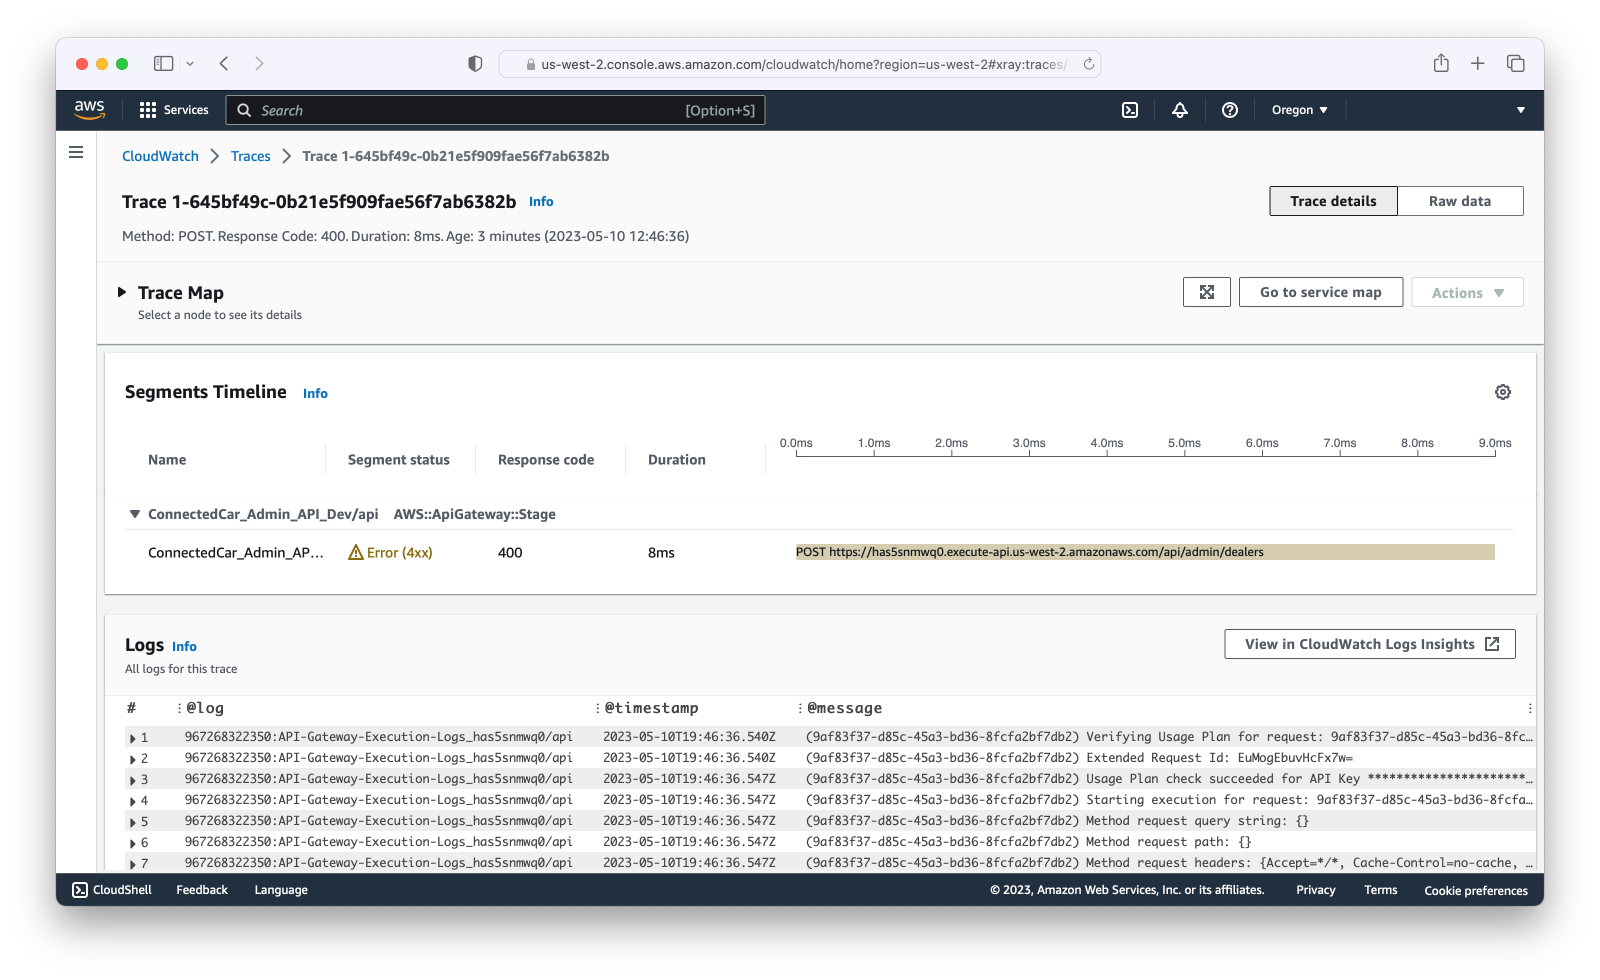Click Go to service map

click(1320, 292)
